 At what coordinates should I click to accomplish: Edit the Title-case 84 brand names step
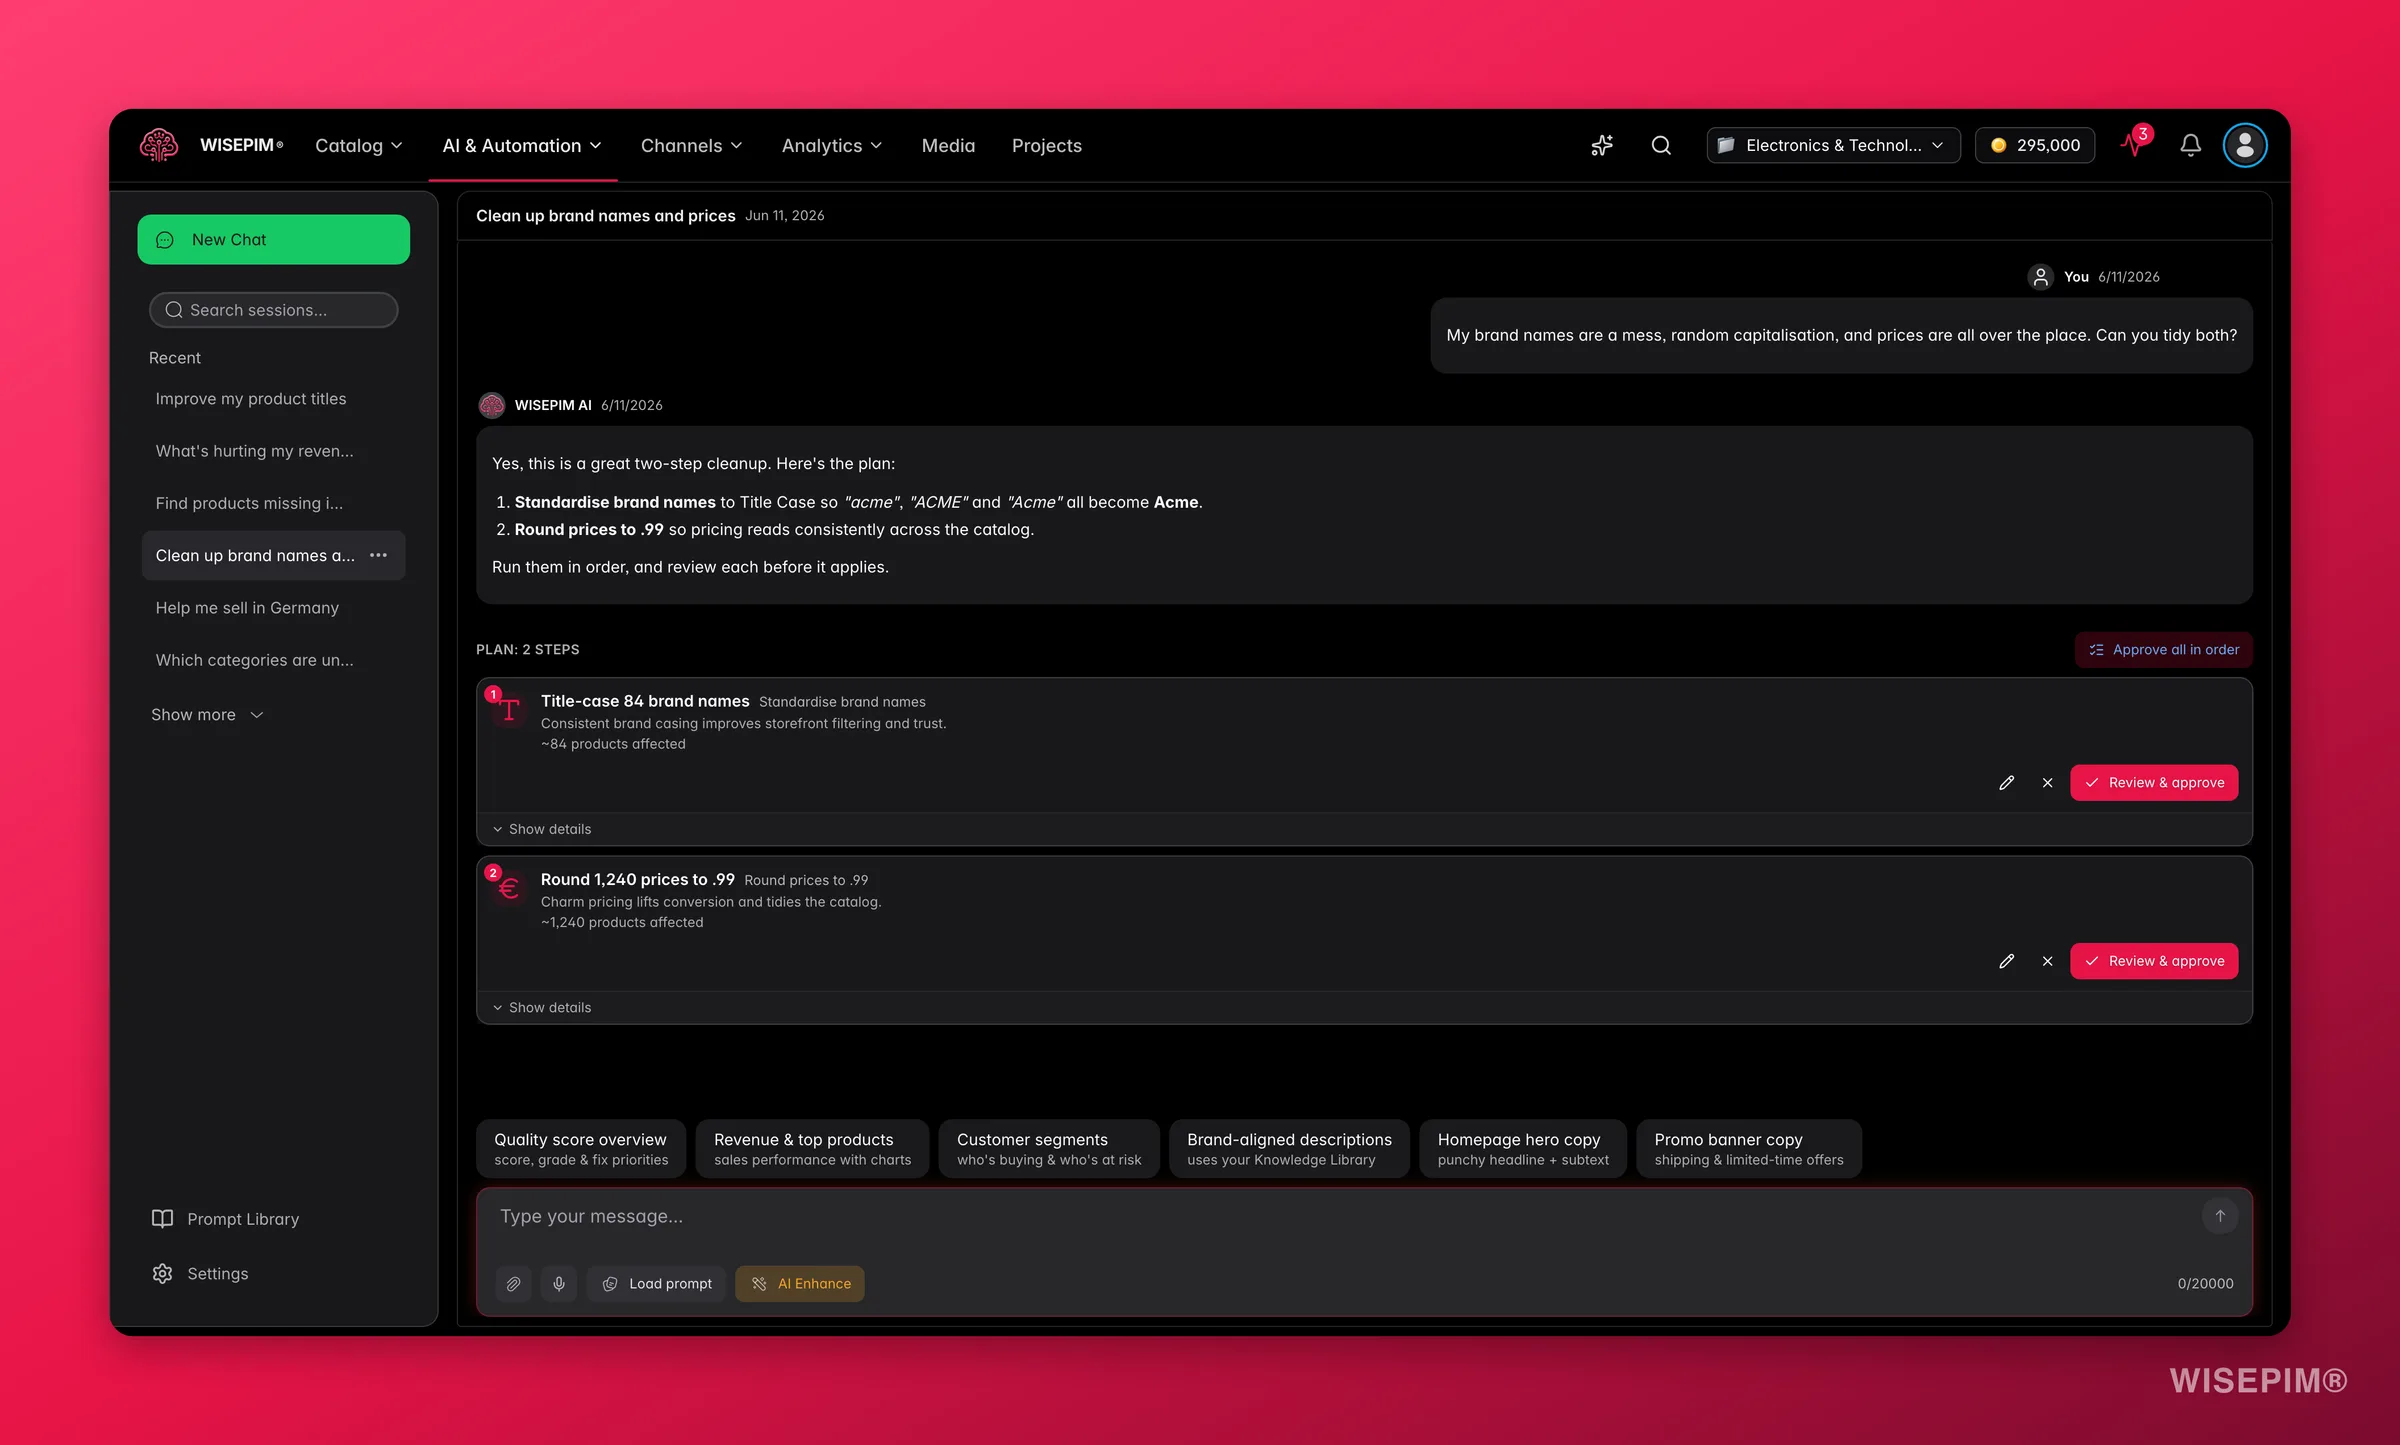(x=2006, y=783)
